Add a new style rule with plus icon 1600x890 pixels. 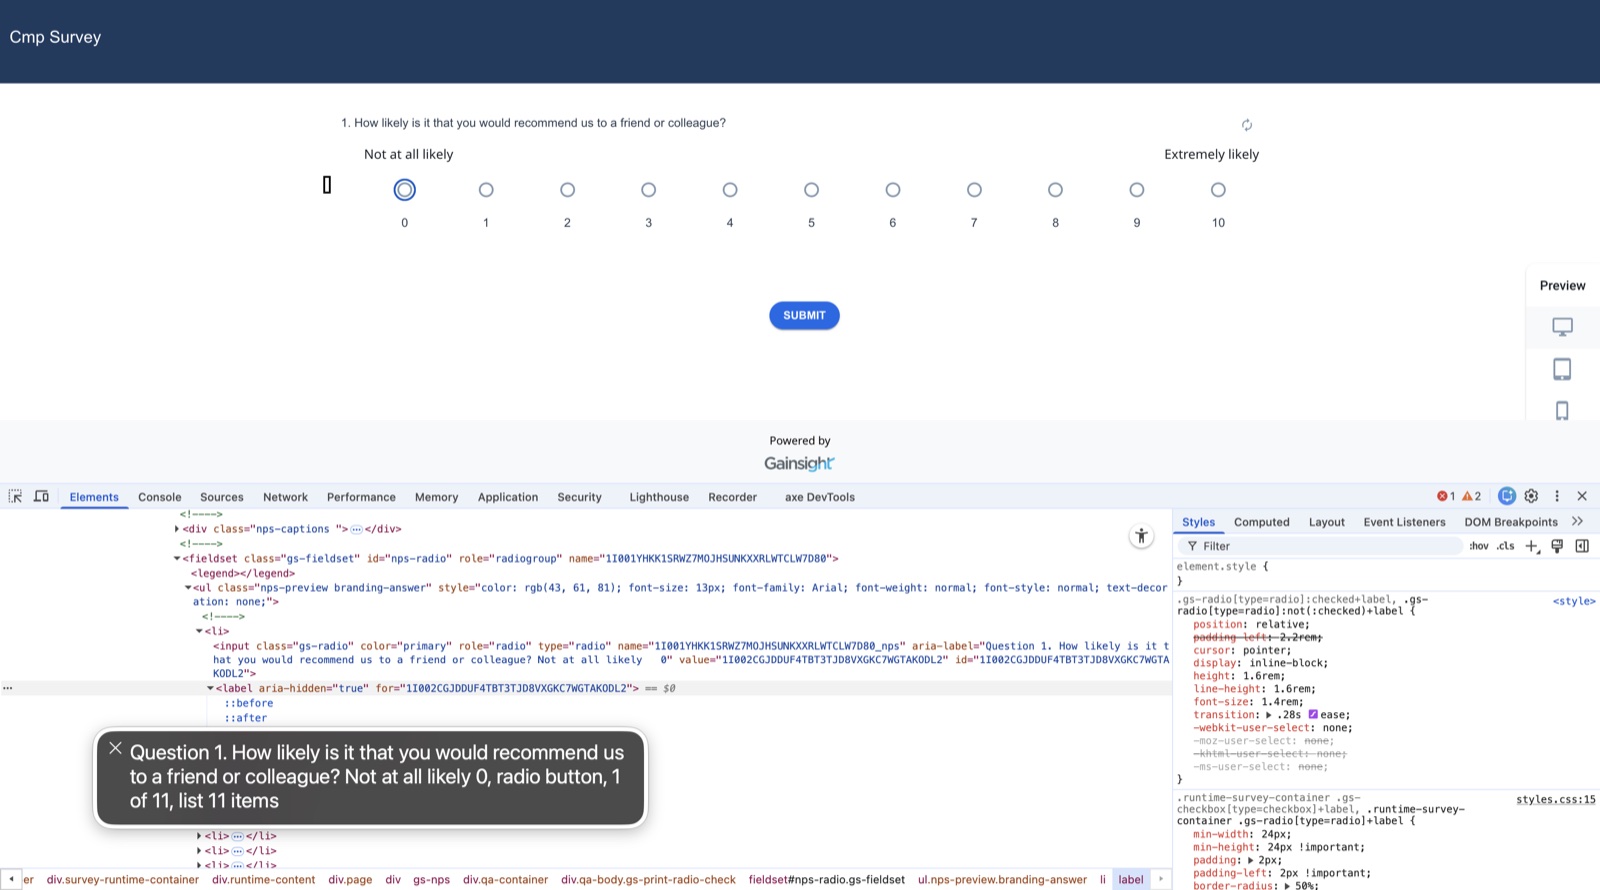coord(1532,546)
